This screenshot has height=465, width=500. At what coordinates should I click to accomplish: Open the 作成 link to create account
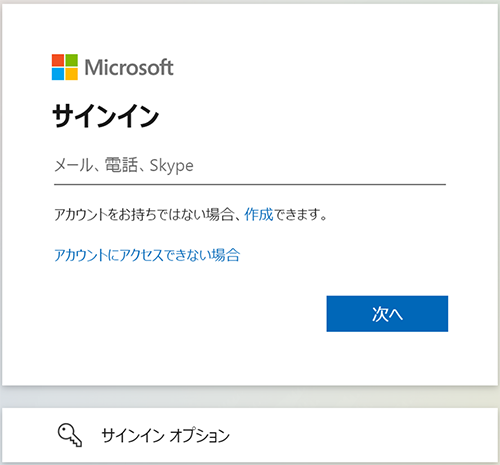click(x=259, y=214)
